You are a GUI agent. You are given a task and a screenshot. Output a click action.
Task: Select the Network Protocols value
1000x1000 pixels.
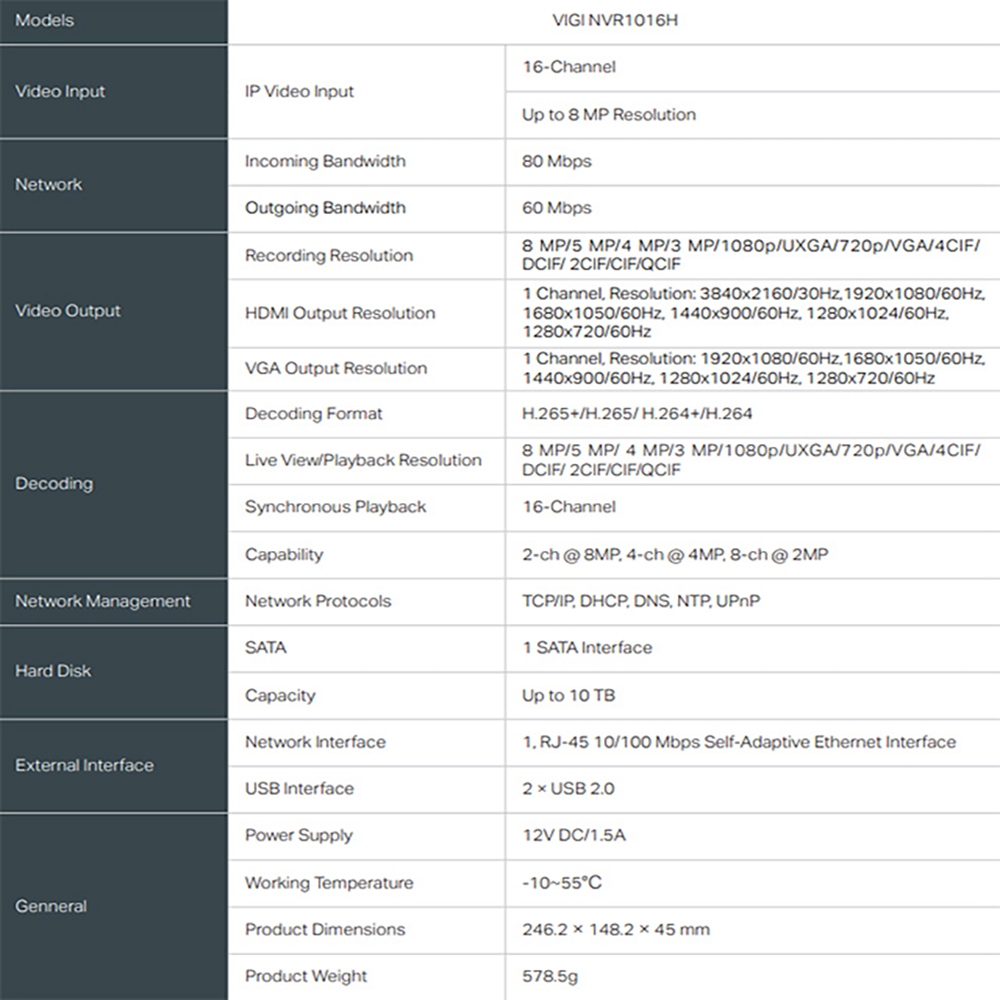click(641, 601)
